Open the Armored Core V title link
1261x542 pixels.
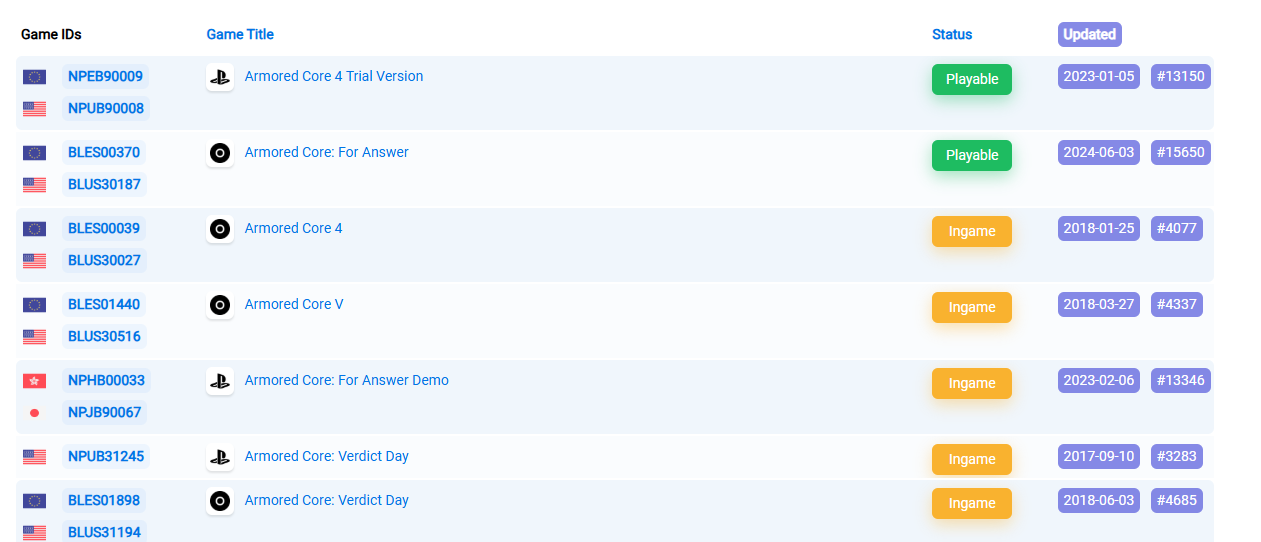coord(294,304)
